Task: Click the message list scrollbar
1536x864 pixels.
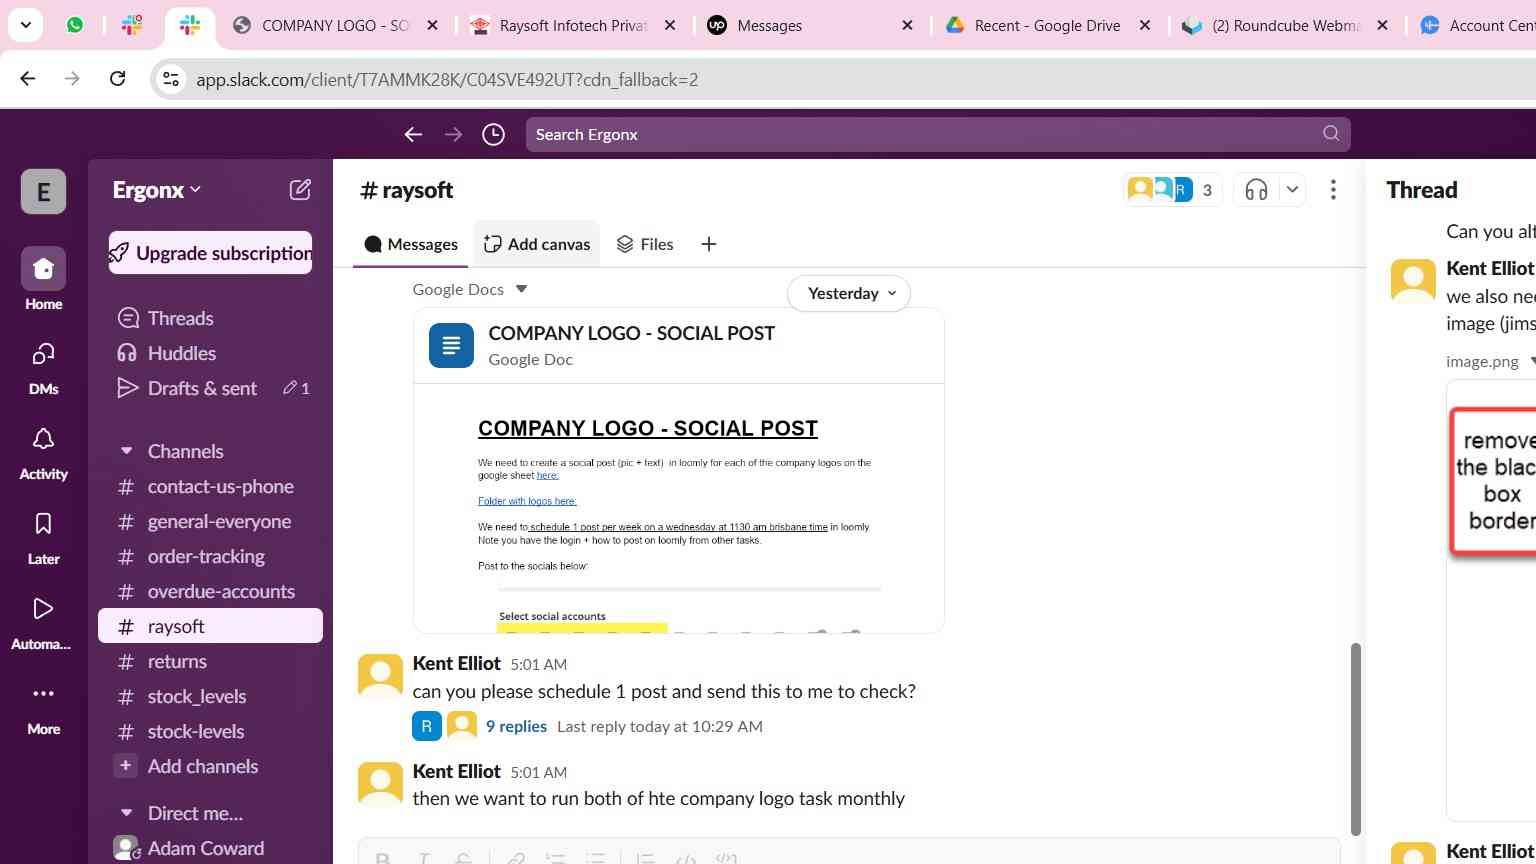Action: tap(1356, 738)
